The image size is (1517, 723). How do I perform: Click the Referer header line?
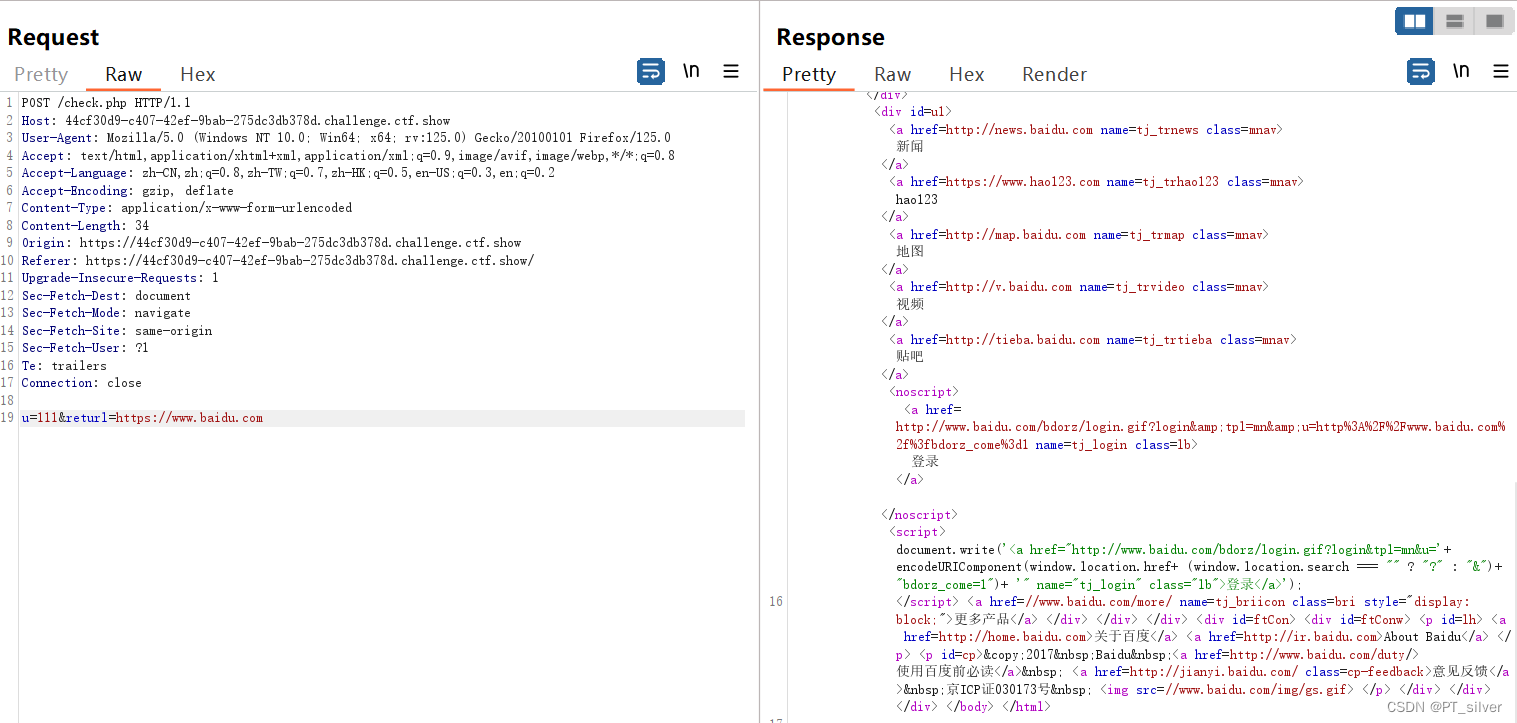click(x=278, y=261)
